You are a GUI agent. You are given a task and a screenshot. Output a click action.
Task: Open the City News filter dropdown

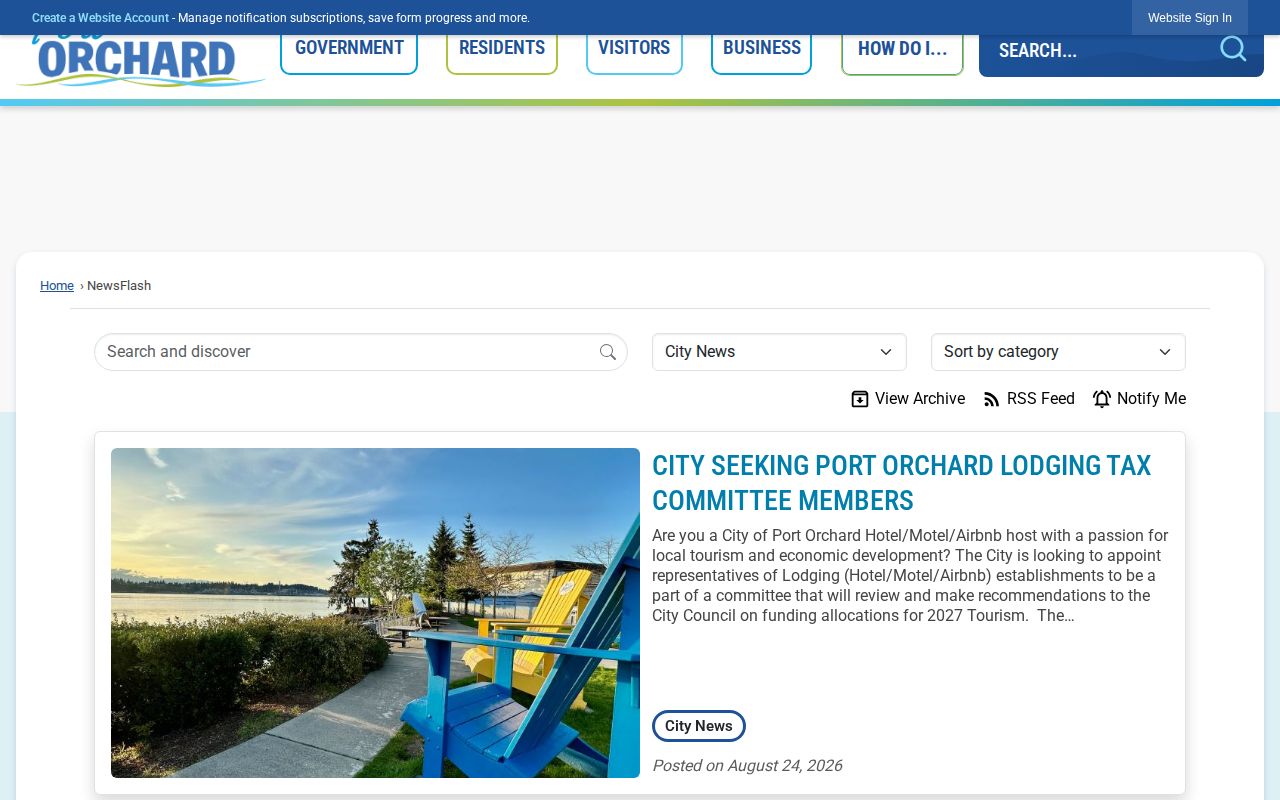click(779, 352)
